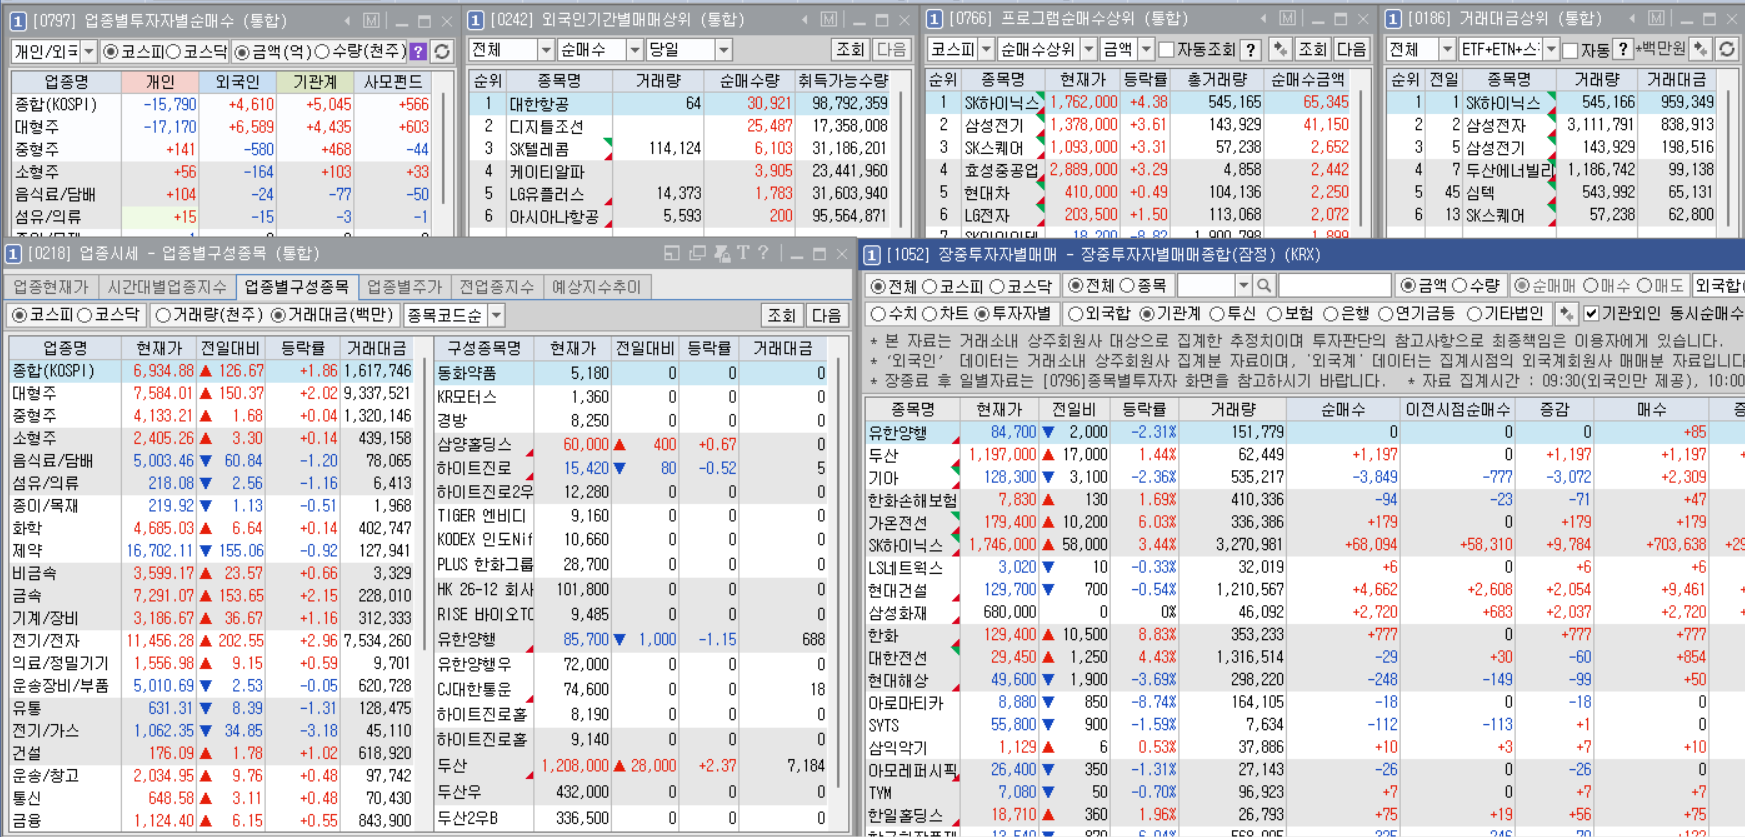Click the M icon in window 0242 title bar

(x=829, y=20)
